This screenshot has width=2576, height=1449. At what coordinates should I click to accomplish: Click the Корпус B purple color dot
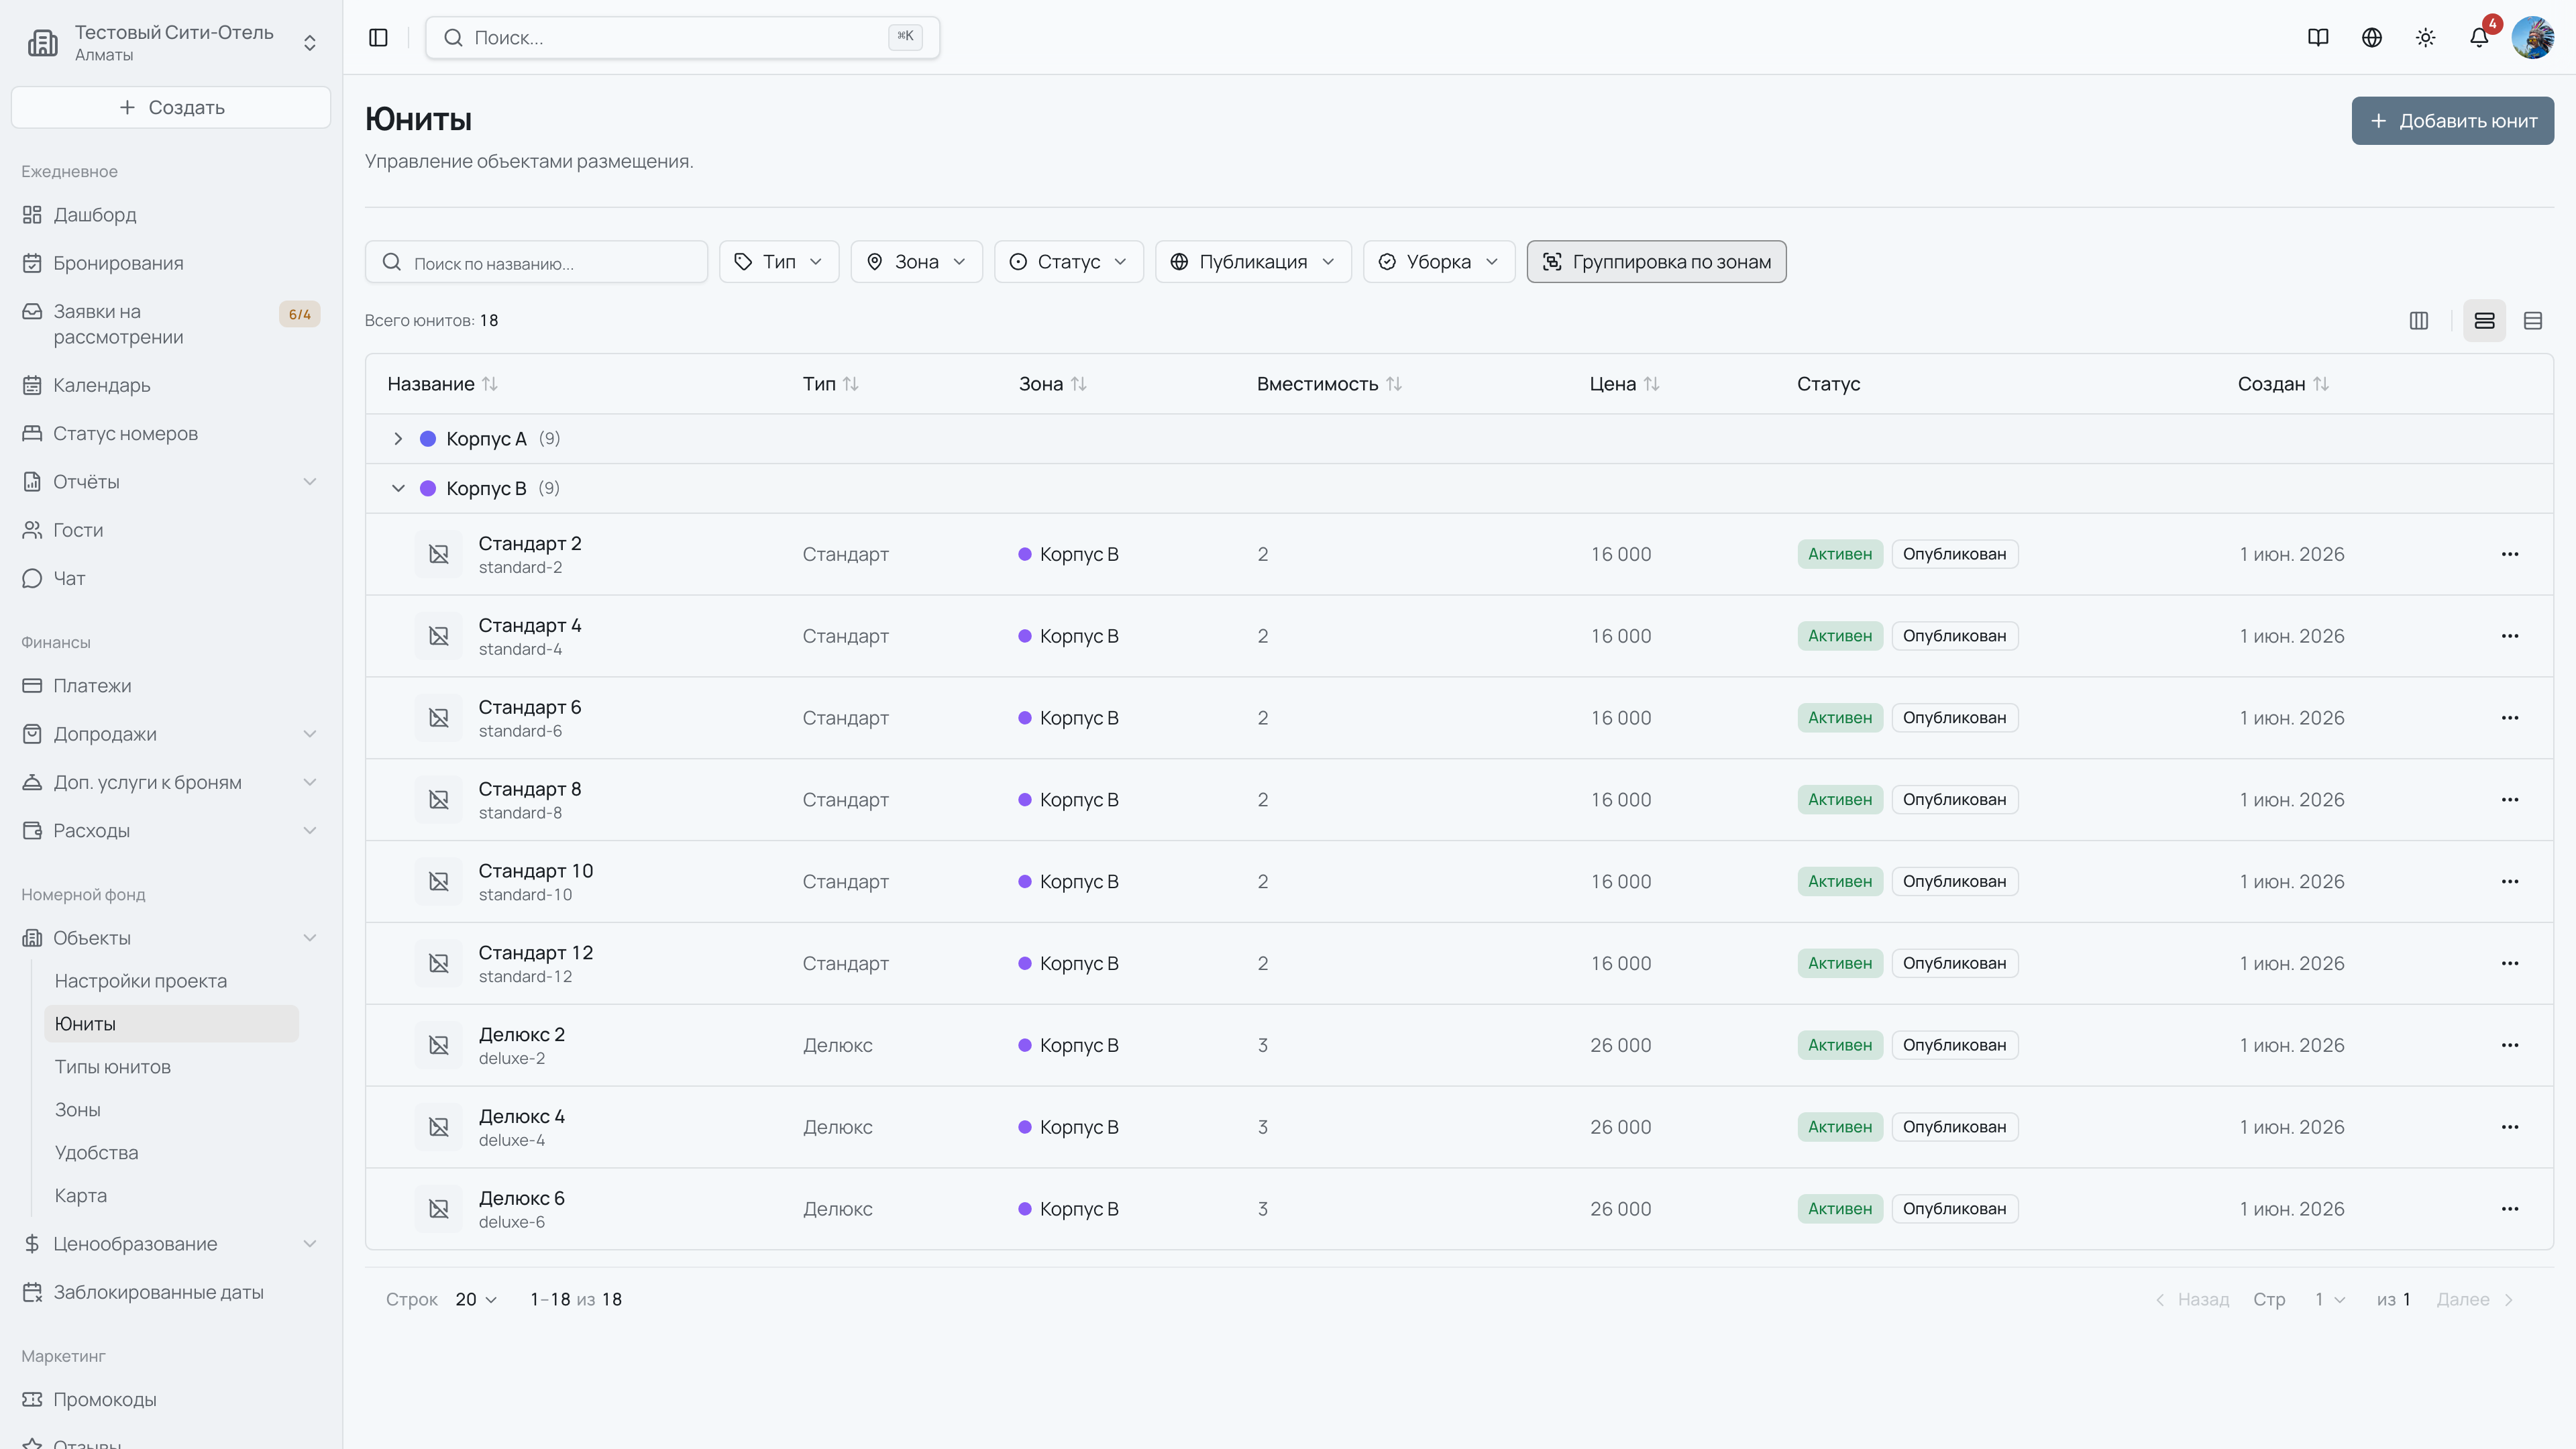[x=428, y=489]
